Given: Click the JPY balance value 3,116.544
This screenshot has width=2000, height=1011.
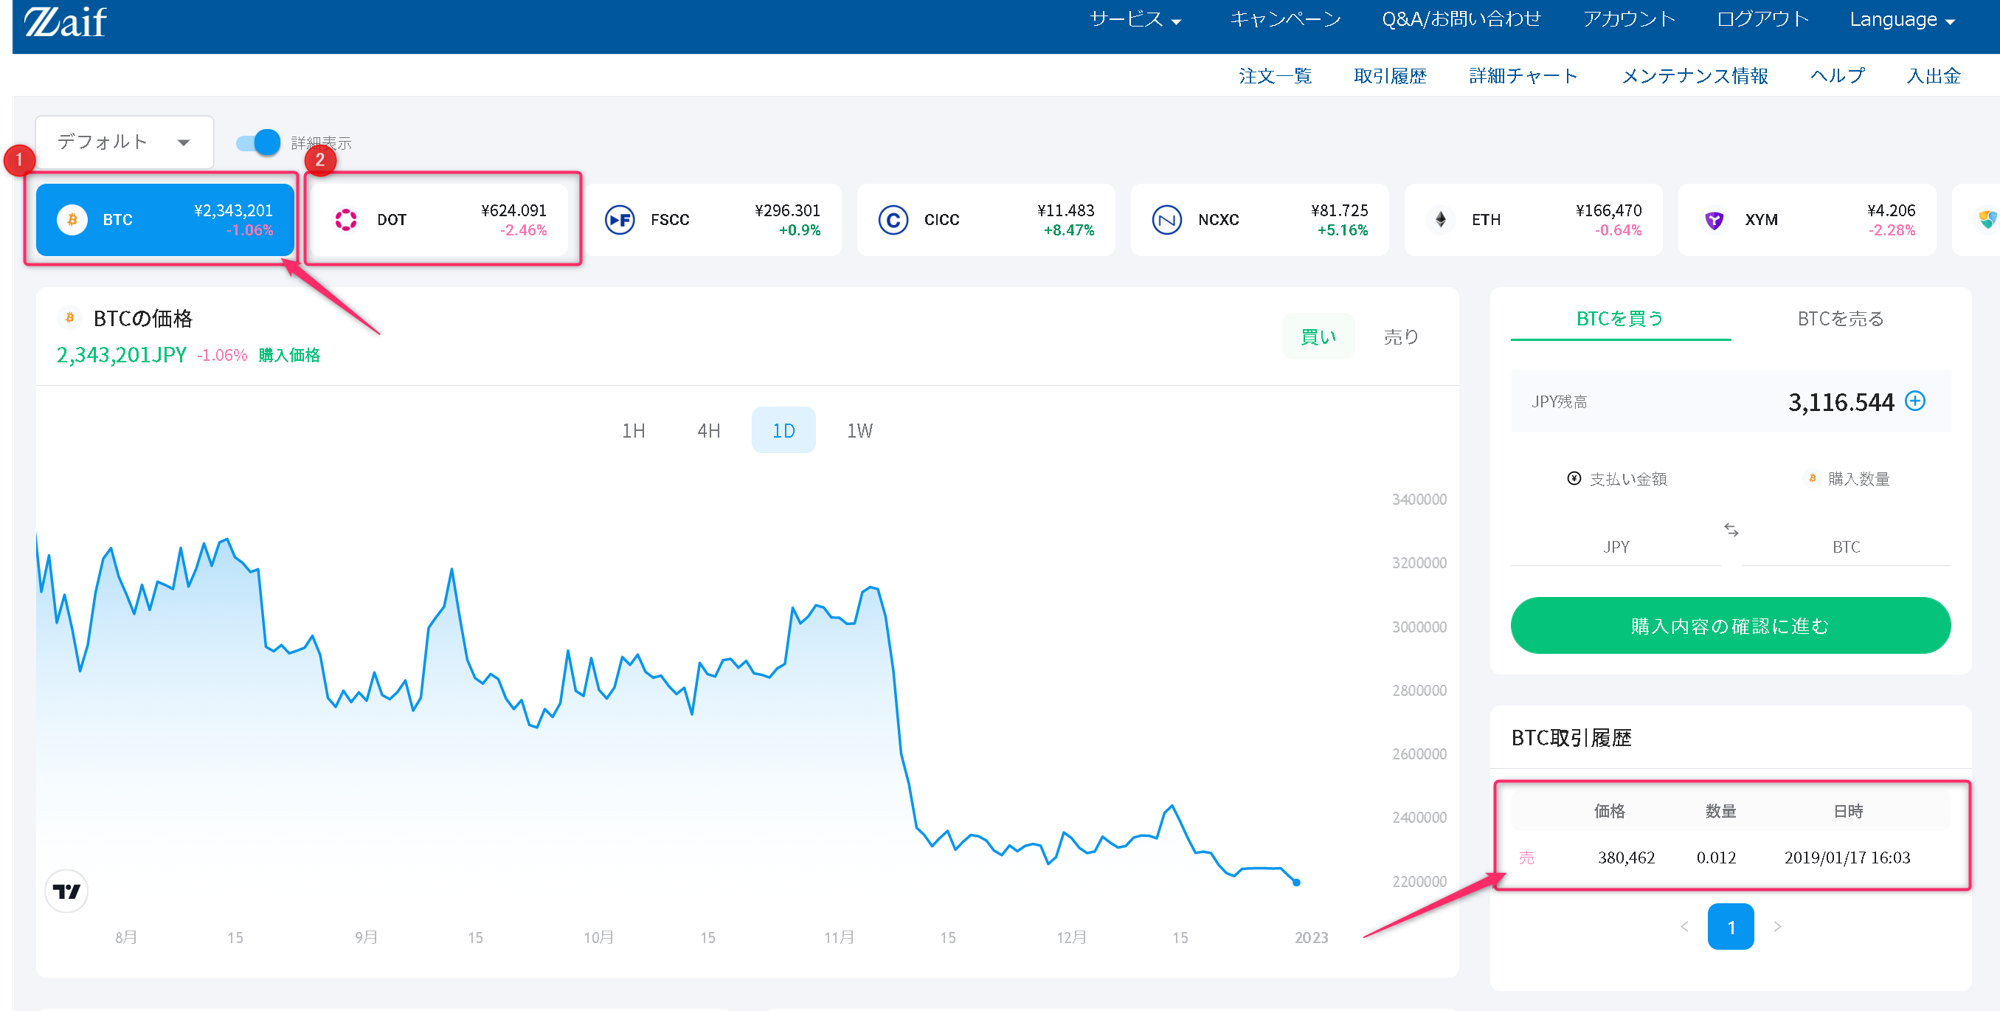Looking at the screenshot, I should point(1841,402).
